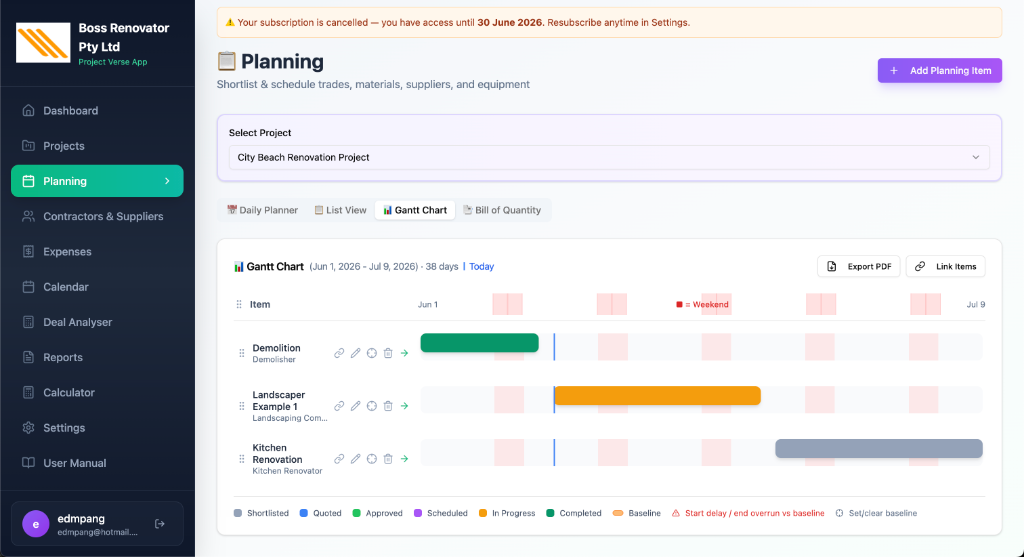Set baseline for Demolition row
This screenshot has width=1024, height=557.
372,353
